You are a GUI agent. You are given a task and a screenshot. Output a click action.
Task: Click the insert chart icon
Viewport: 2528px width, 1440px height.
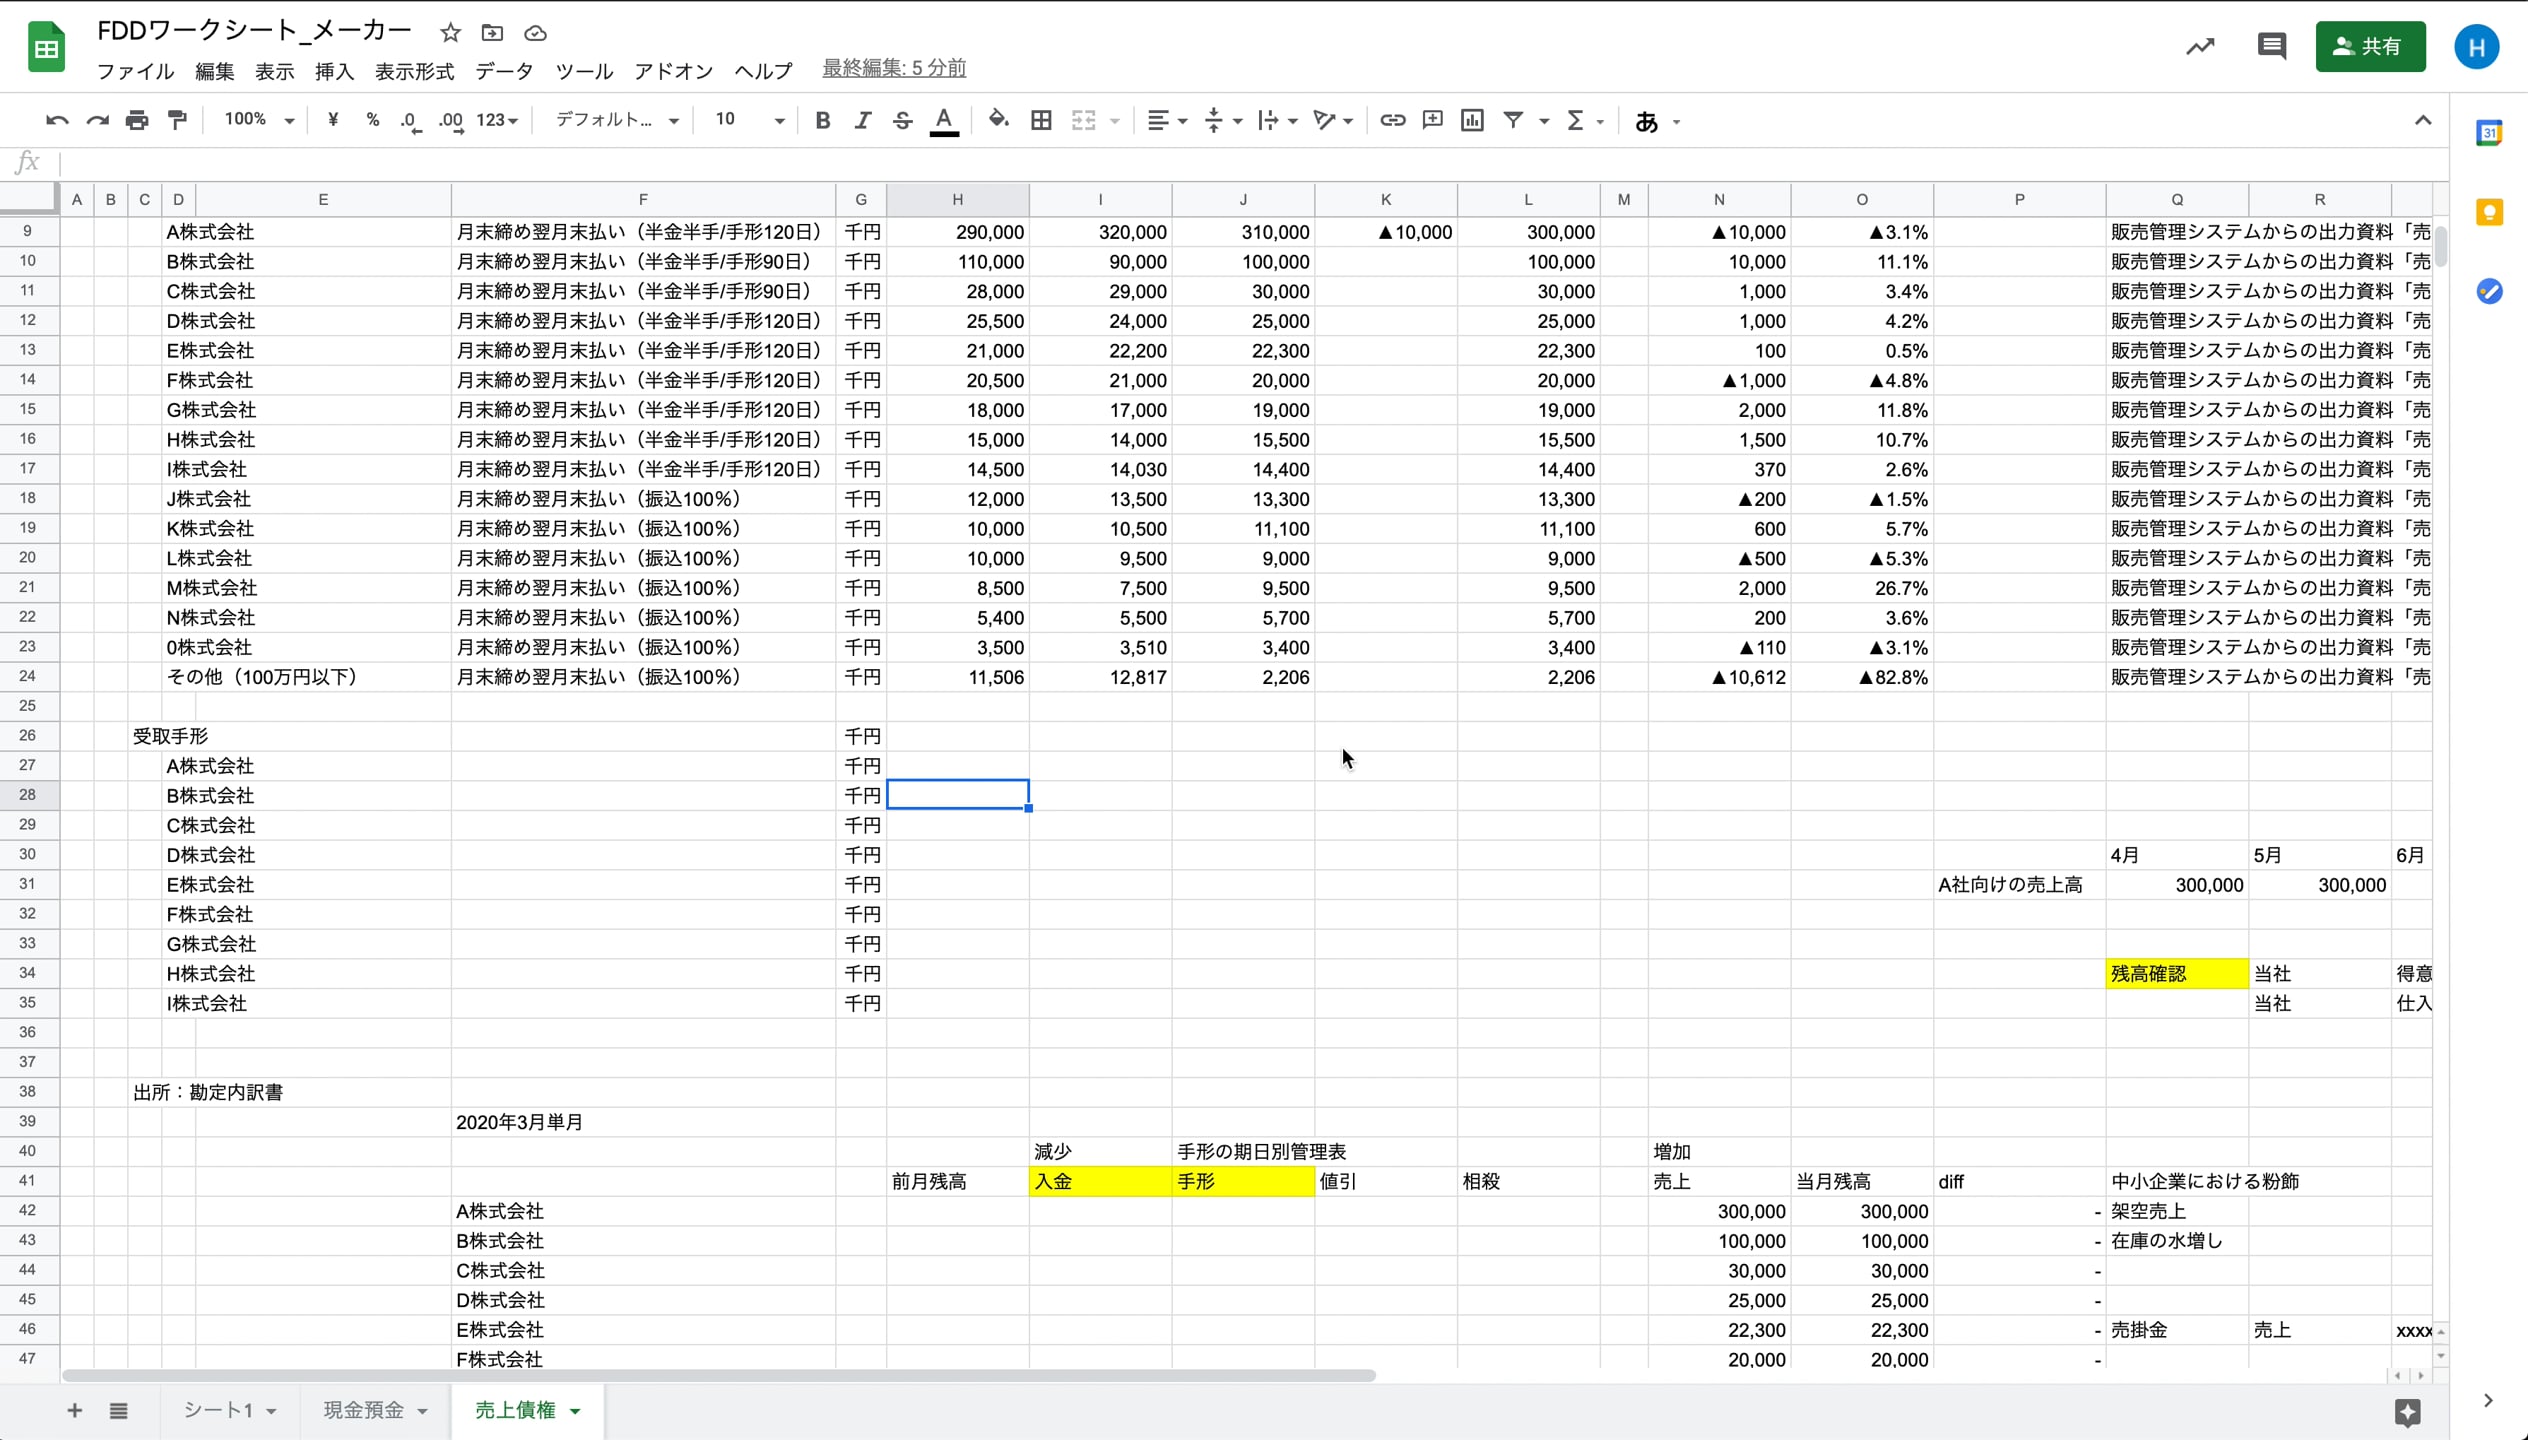[x=1472, y=121]
